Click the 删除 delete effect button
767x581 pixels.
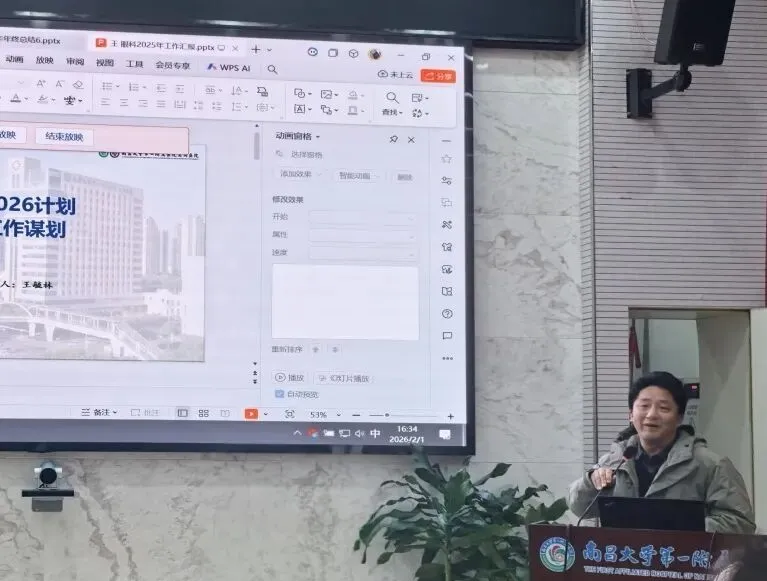405,177
